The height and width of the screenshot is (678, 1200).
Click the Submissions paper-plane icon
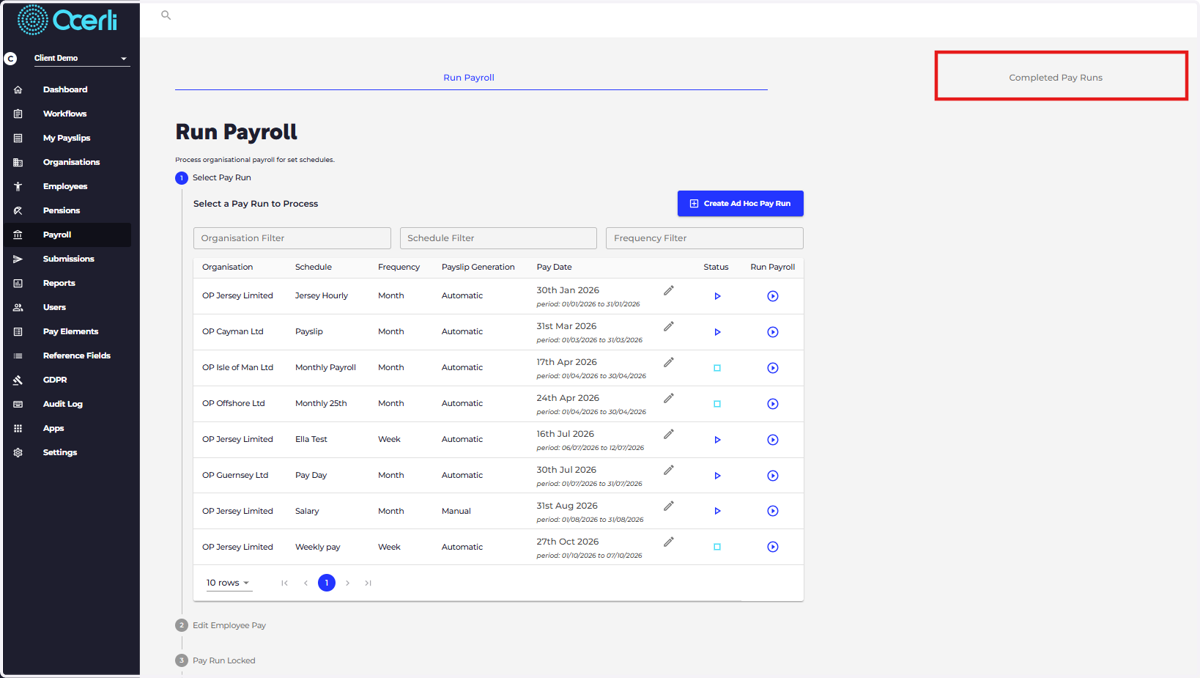tap(18, 259)
